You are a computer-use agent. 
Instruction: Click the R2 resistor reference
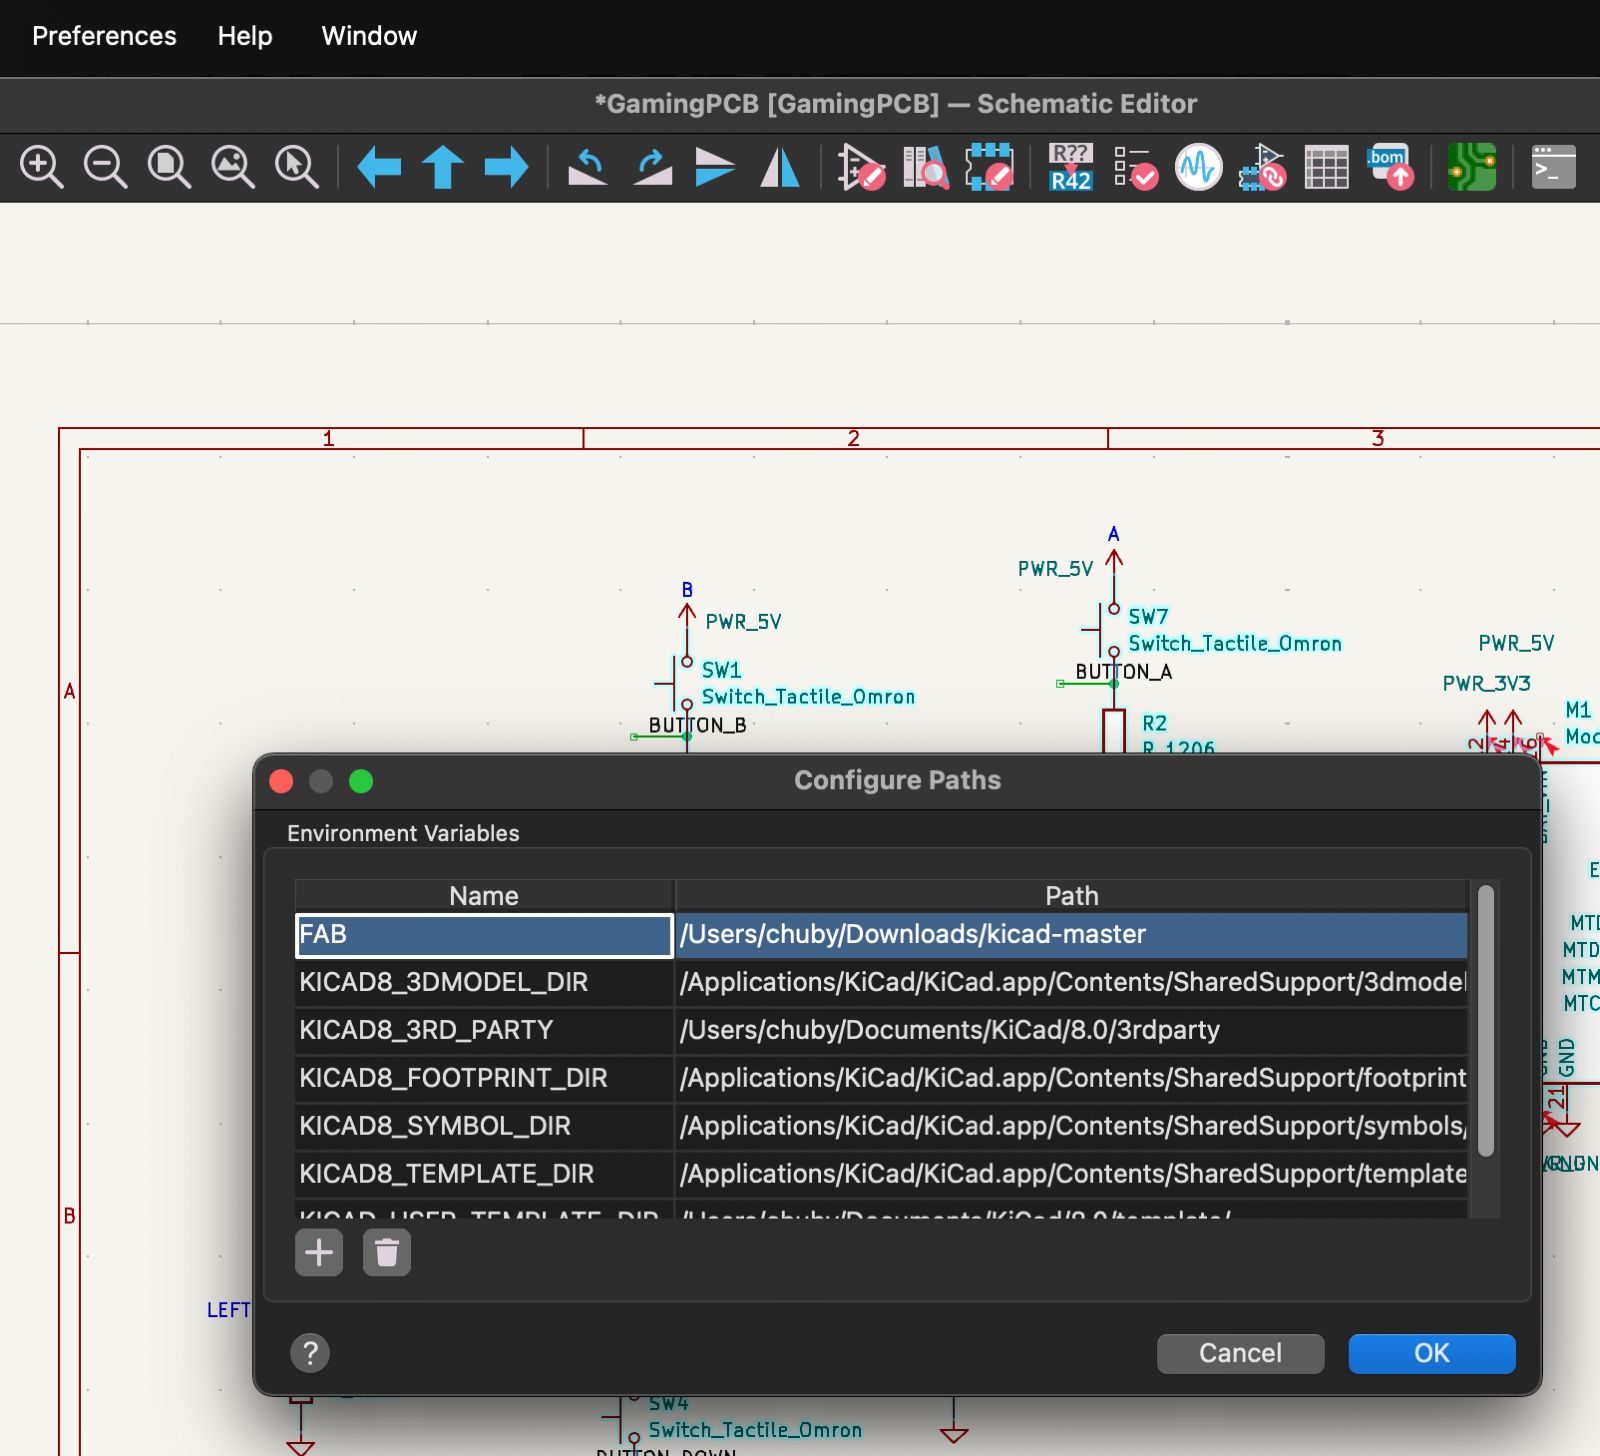click(1154, 723)
